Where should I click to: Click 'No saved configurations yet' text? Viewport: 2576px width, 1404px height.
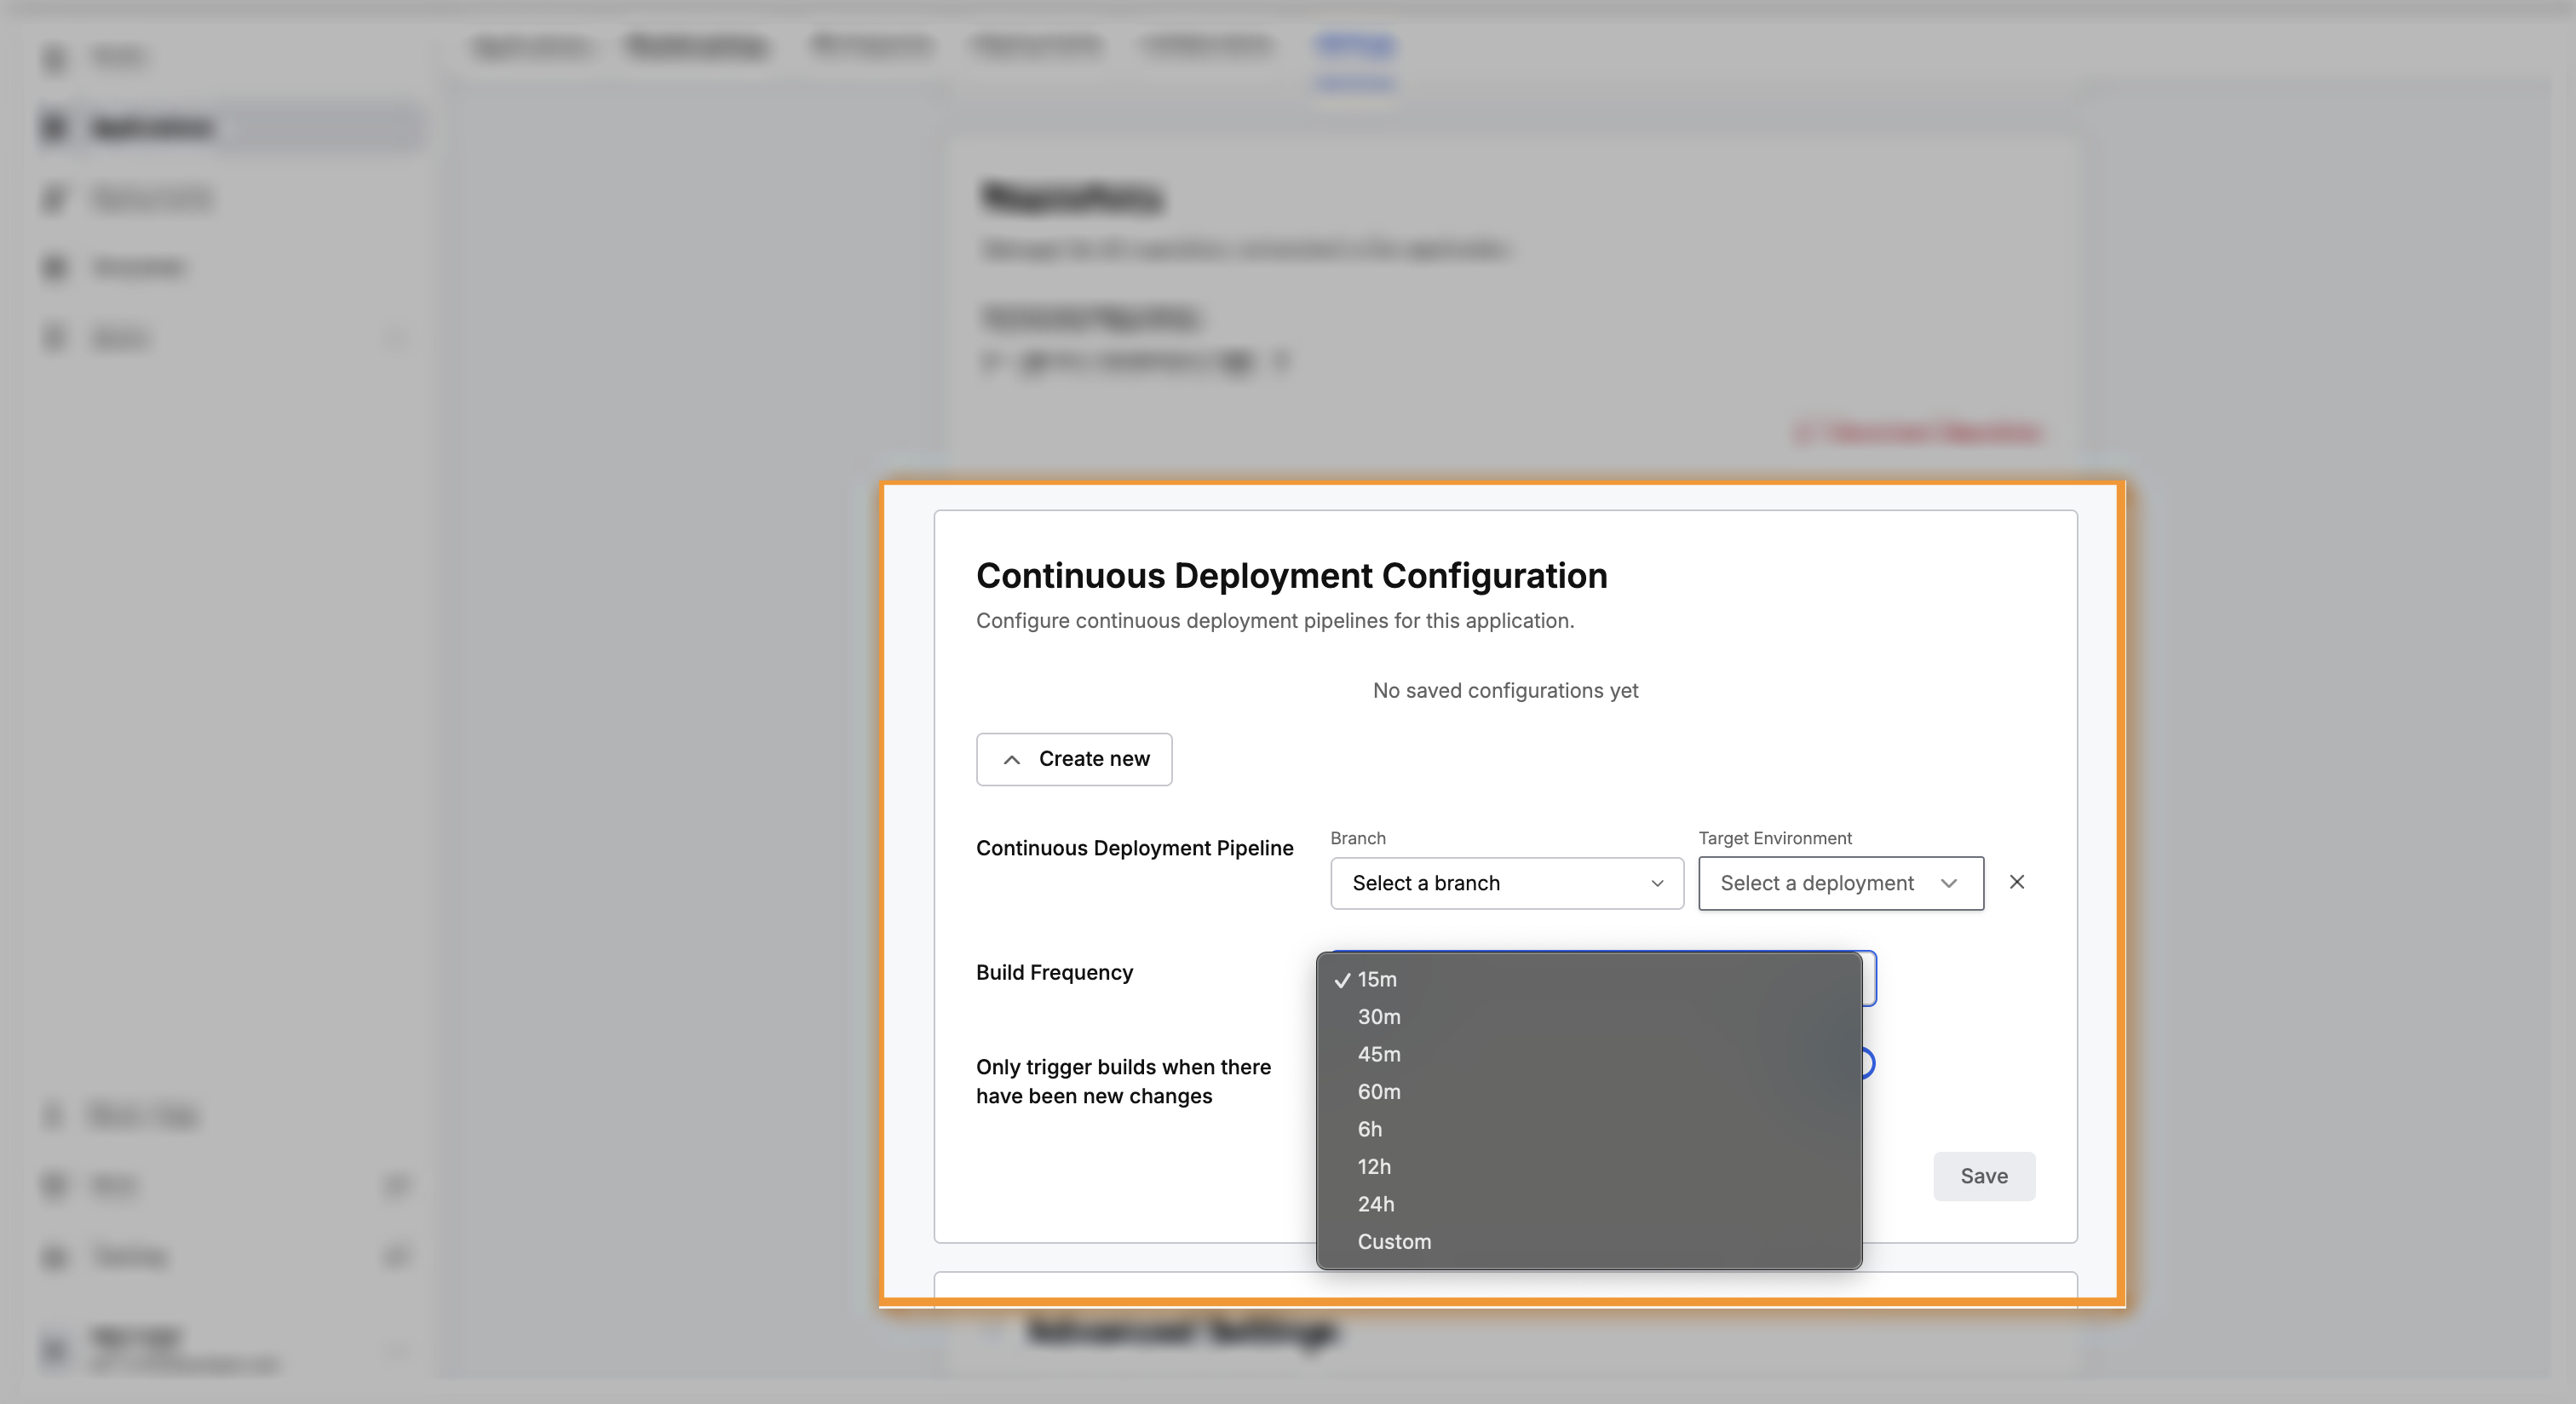coord(1505,690)
